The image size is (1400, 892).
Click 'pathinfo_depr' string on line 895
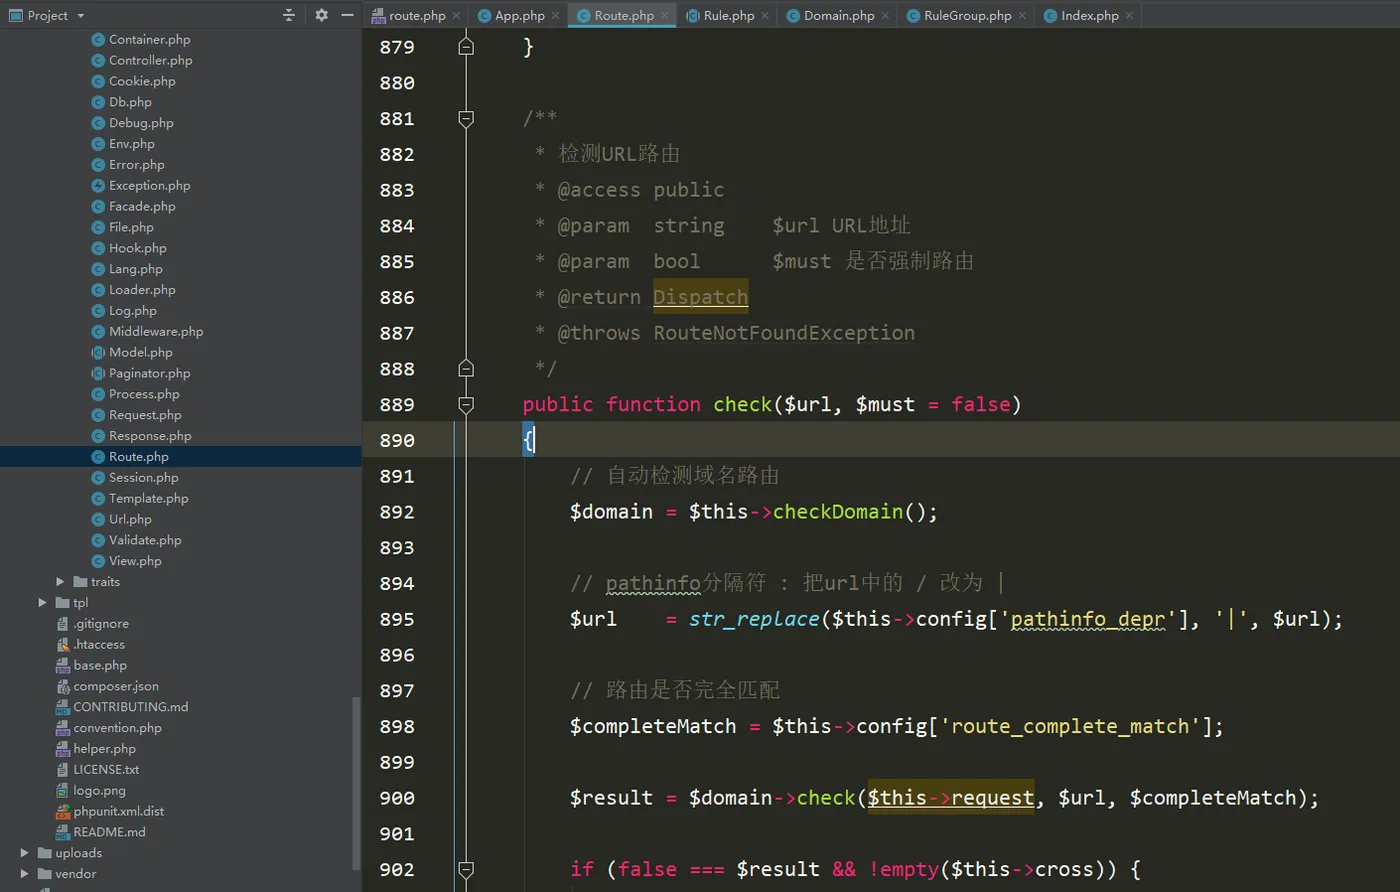1088,619
